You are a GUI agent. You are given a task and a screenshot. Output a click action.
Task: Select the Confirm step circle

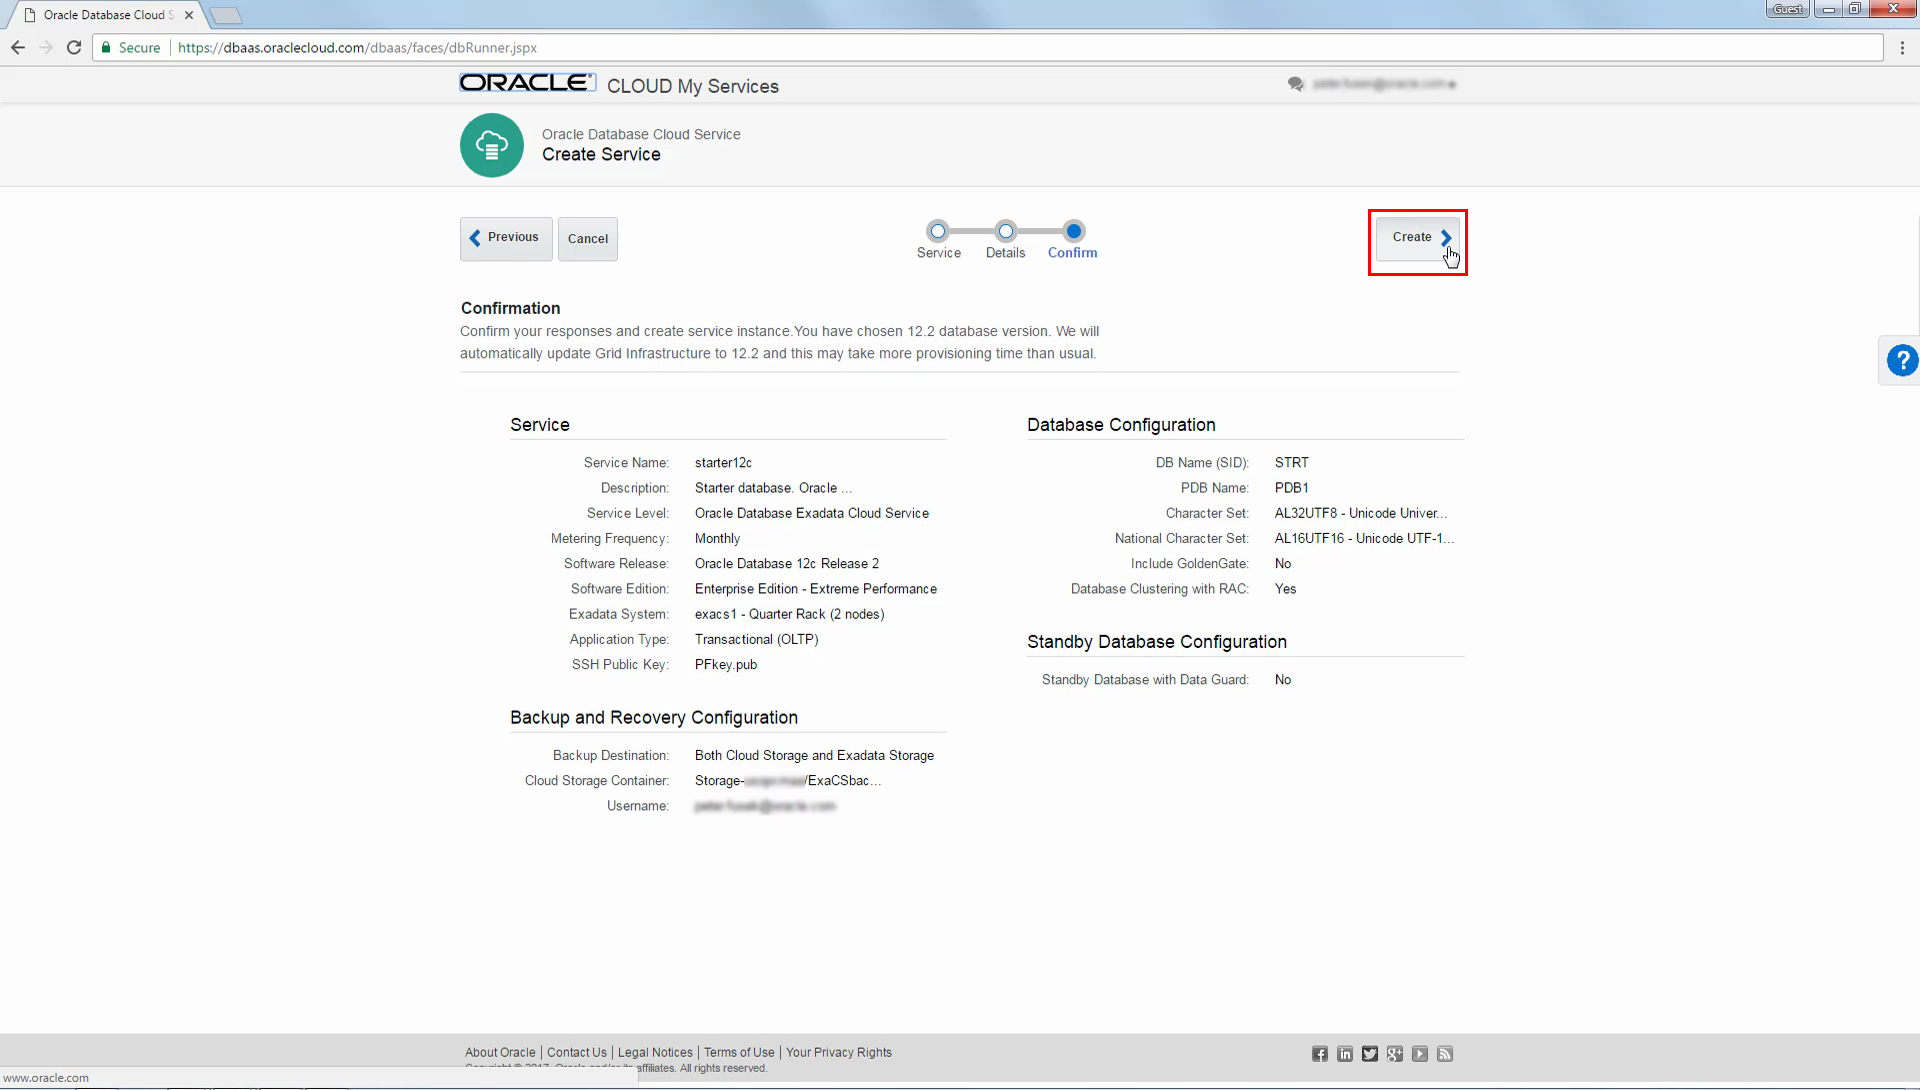tap(1073, 231)
